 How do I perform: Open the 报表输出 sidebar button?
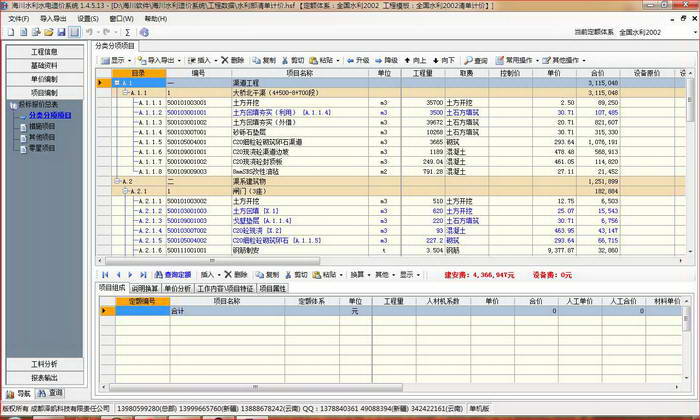[x=45, y=378]
